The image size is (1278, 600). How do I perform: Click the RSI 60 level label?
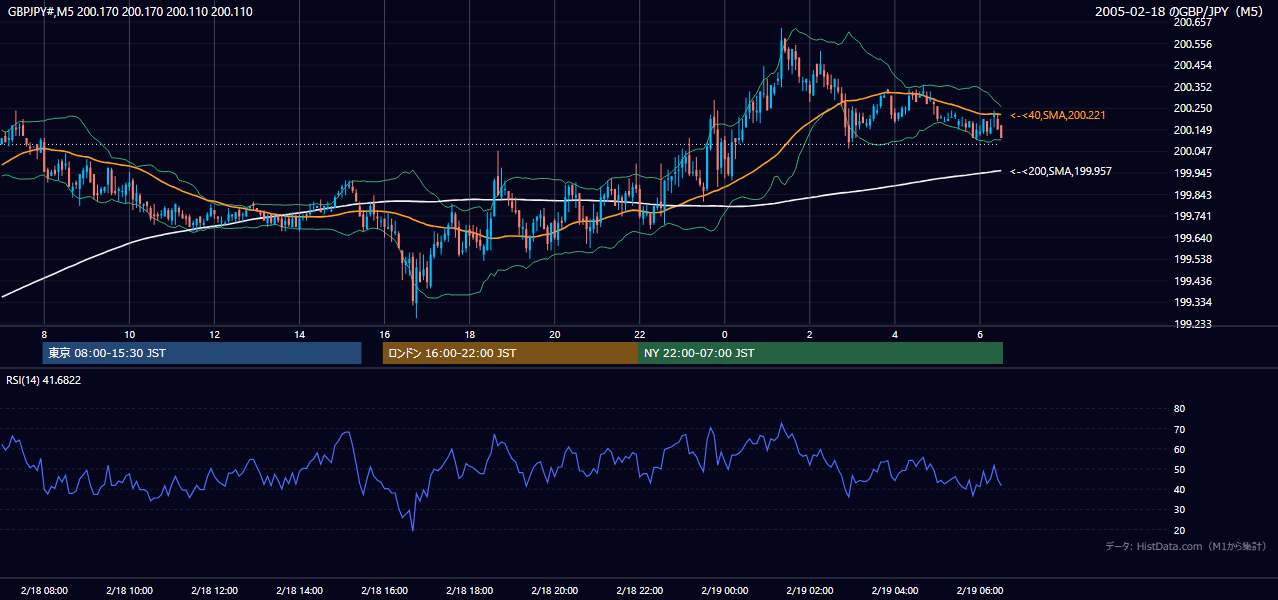(x=1179, y=449)
